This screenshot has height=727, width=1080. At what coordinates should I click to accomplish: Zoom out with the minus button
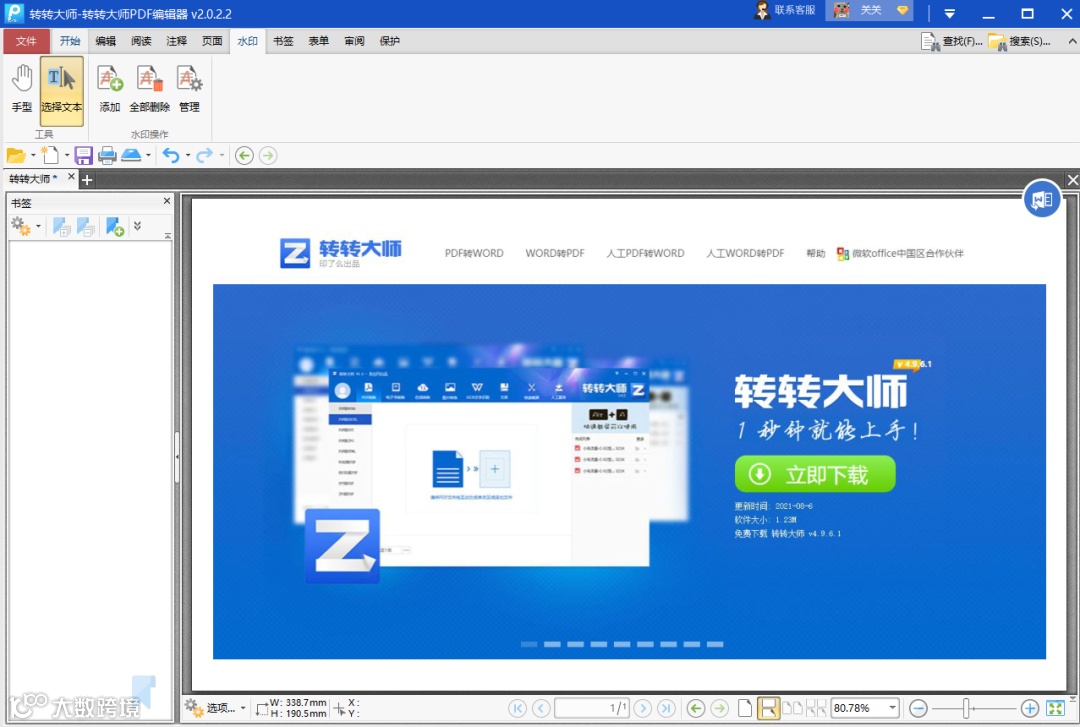pyautogui.click(x=918, y=708)
